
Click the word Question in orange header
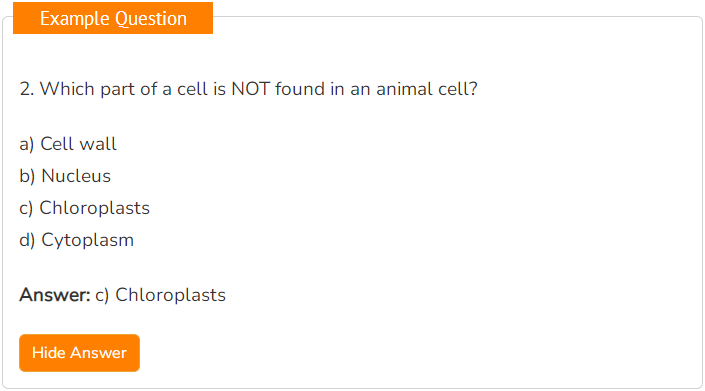click(151, 19)
